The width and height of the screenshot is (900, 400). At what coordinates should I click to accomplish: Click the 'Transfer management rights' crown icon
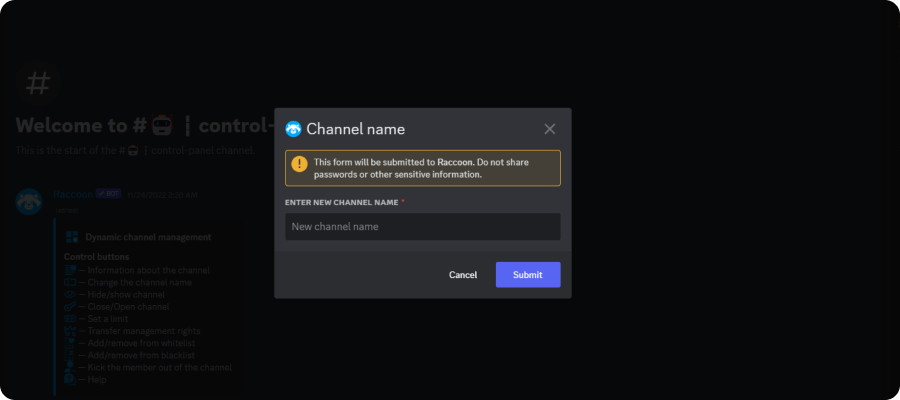coord(70,331)
